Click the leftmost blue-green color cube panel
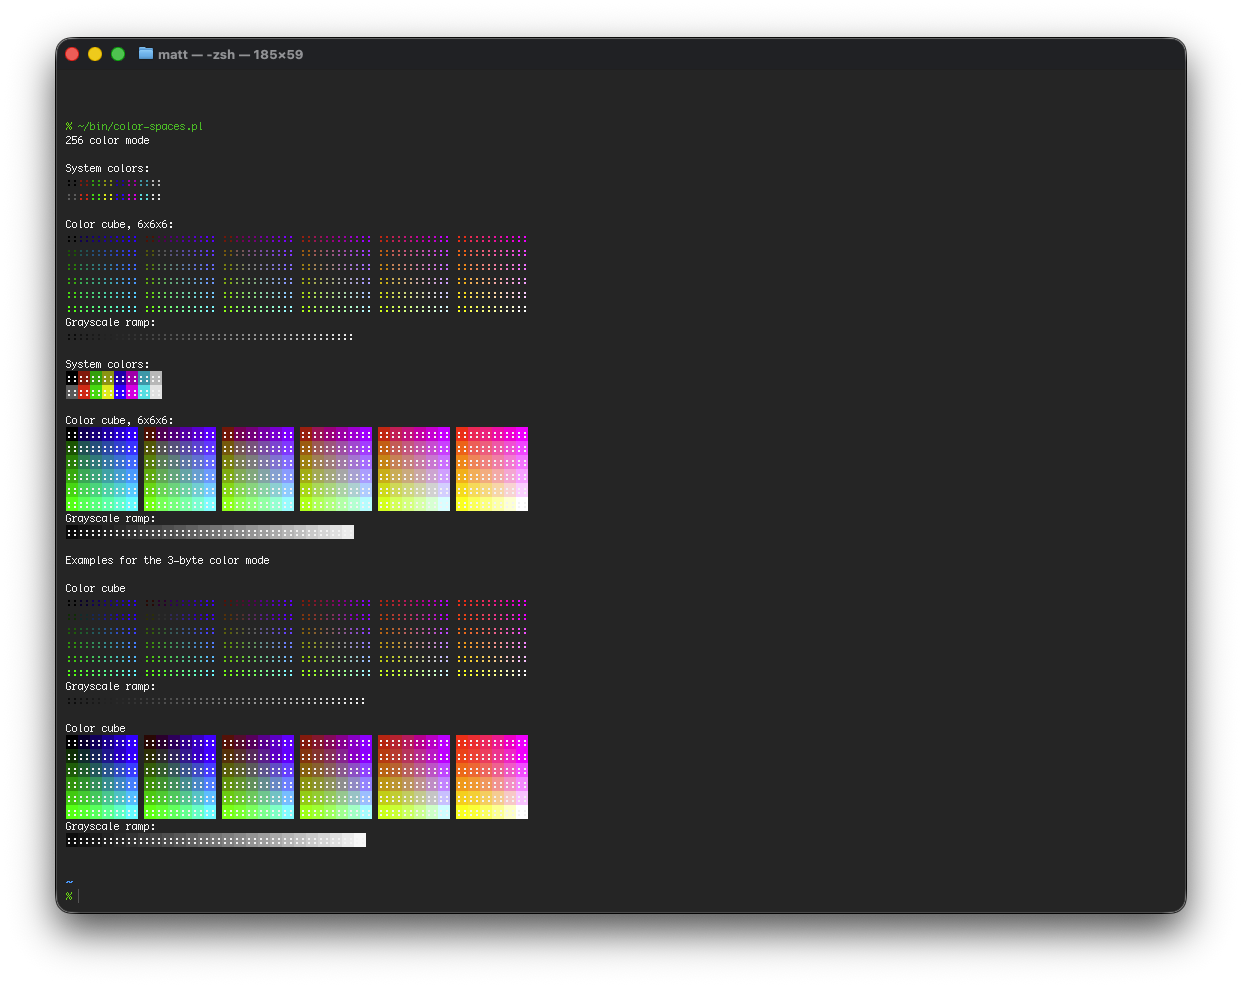1242x987 pixels. 101,469
